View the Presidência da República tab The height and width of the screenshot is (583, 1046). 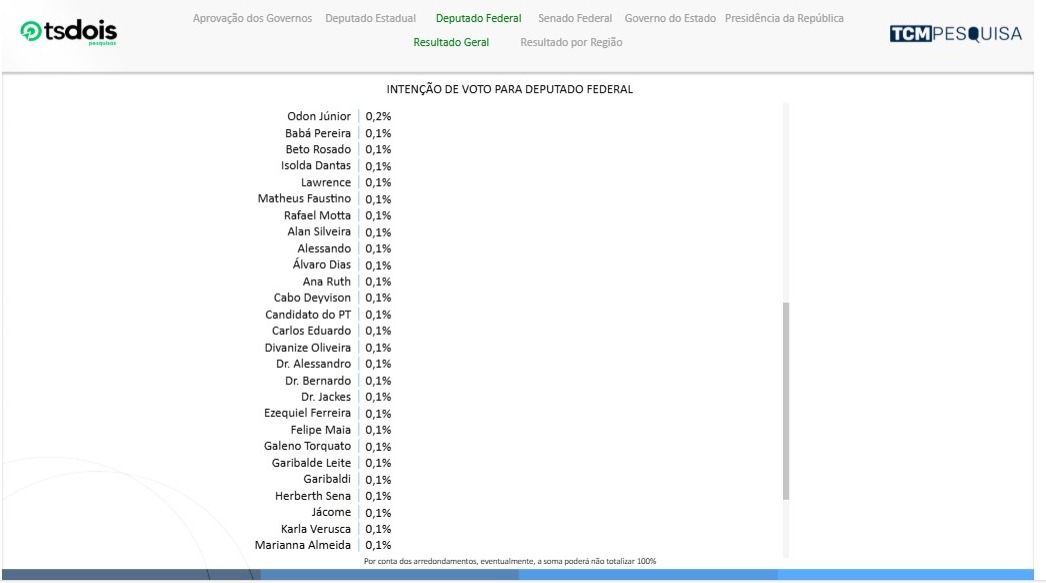tap(784, 18)
